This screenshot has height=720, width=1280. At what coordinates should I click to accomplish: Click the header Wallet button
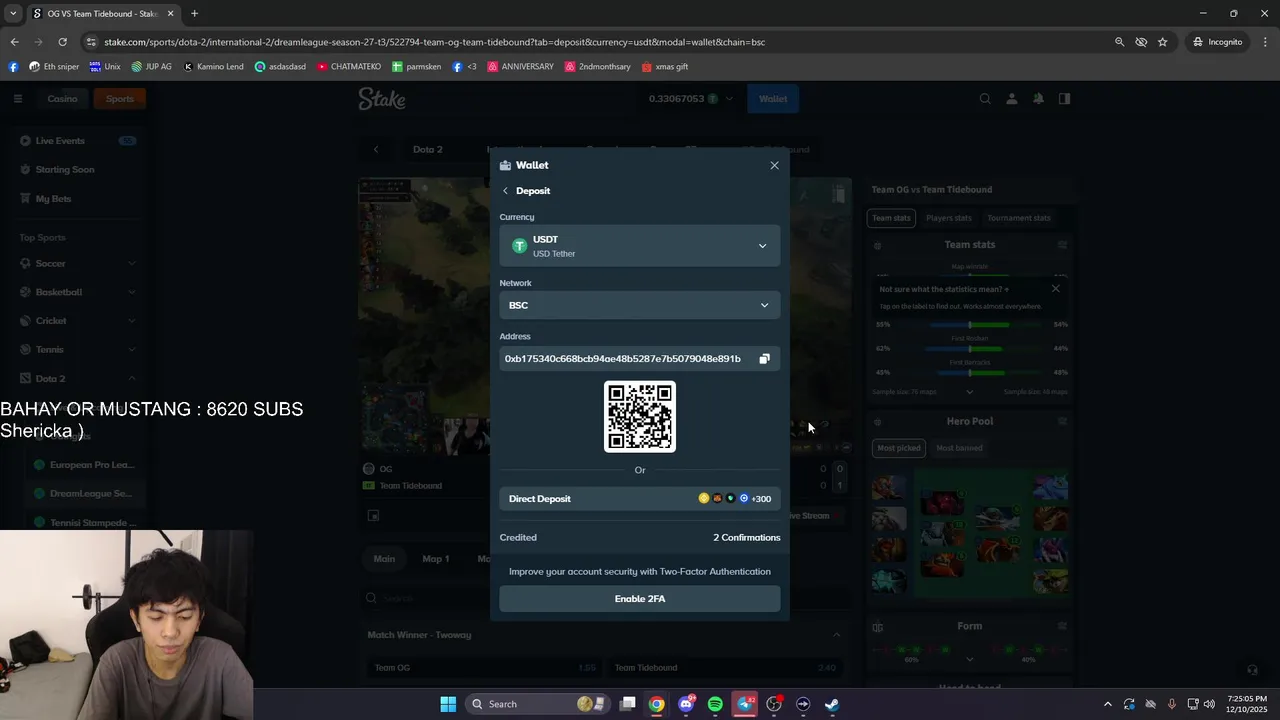click(773, 99)
